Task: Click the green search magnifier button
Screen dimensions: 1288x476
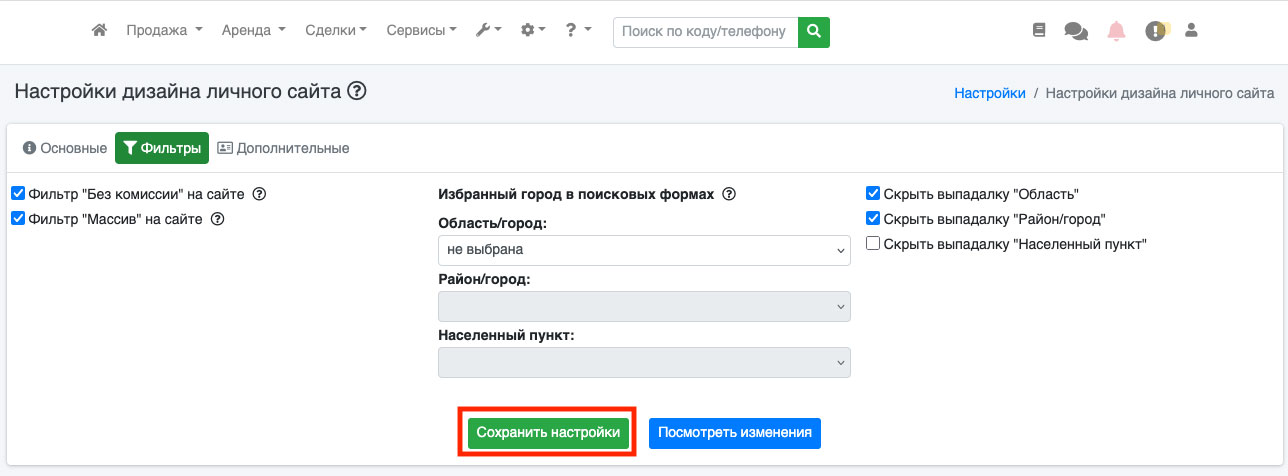Action: click(814, 32)
